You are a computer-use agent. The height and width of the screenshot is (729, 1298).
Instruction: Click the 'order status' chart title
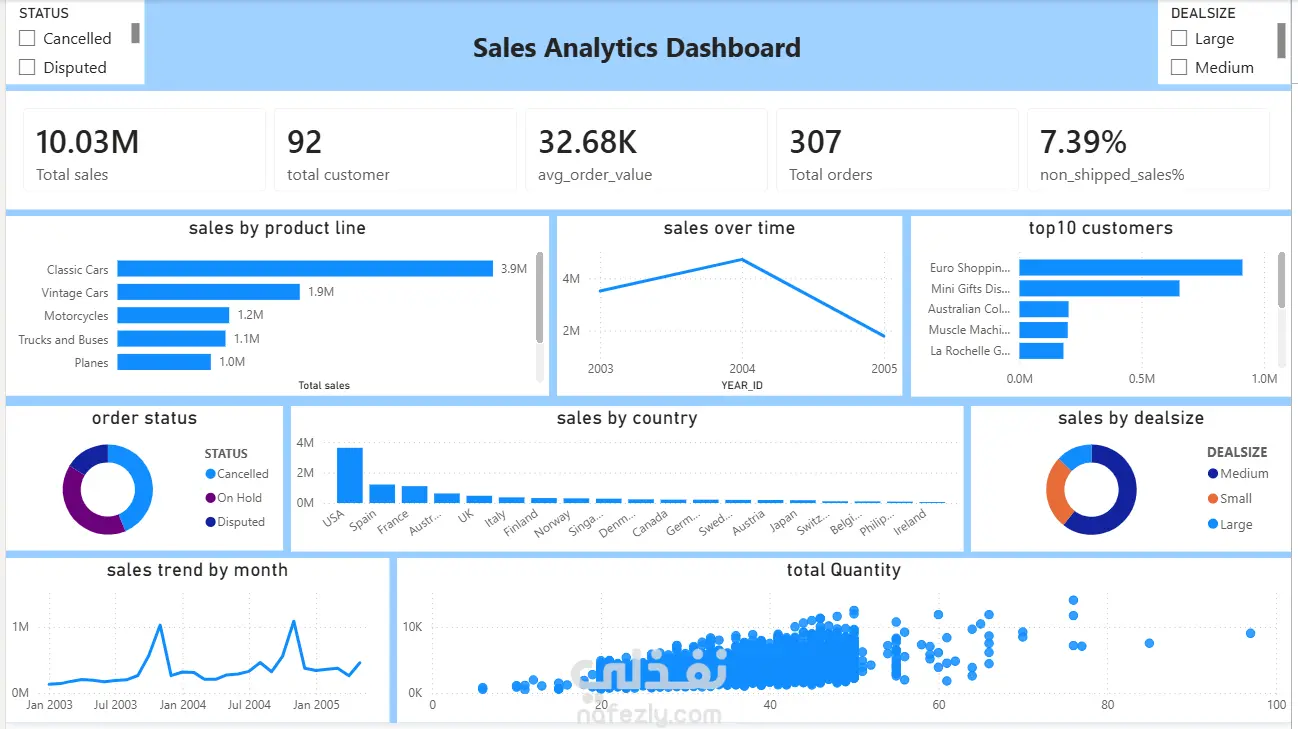coord(144,418)
